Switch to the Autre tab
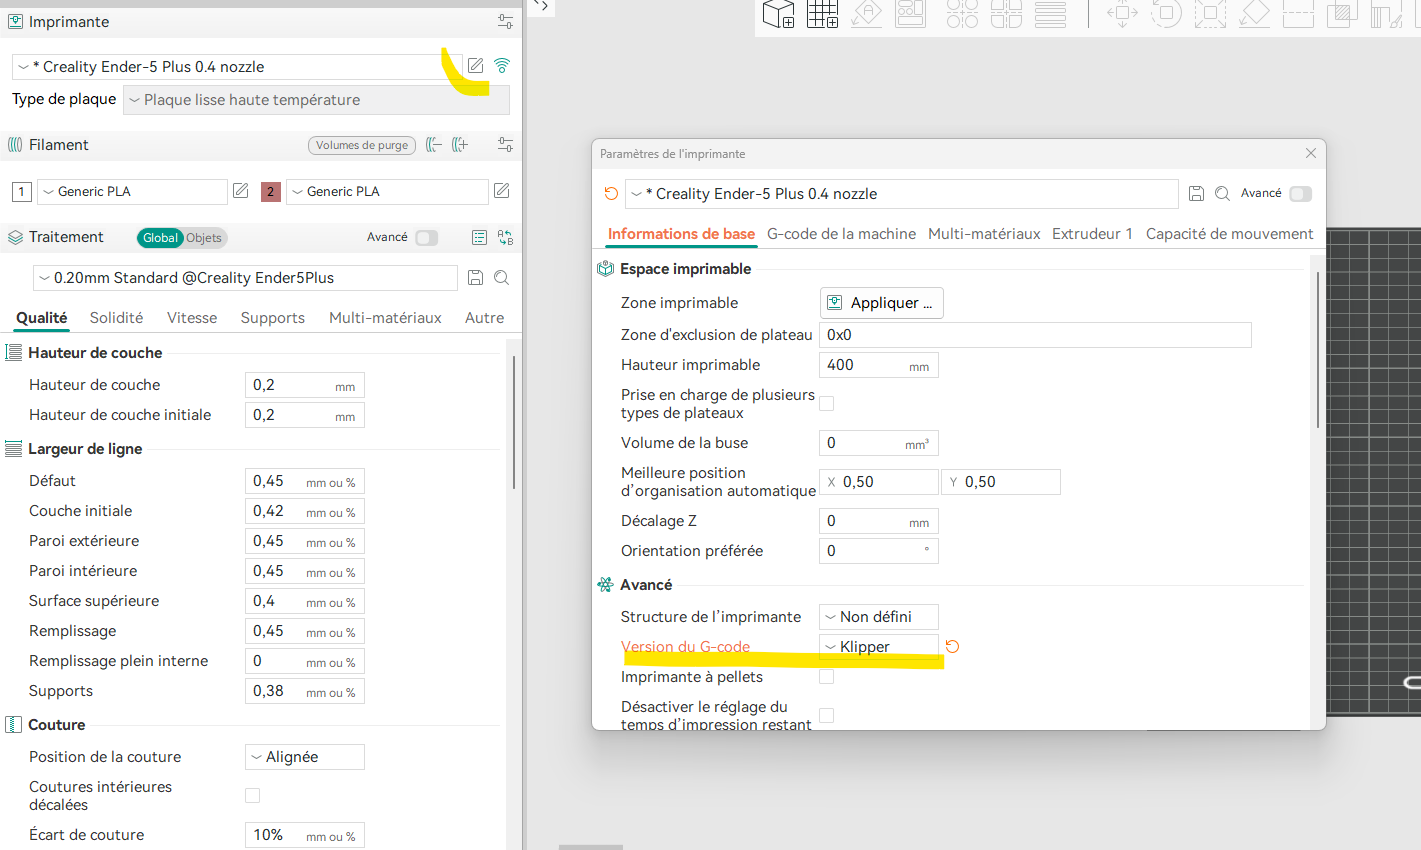Screen dimensions: 1421x850 tap(485, 318)
